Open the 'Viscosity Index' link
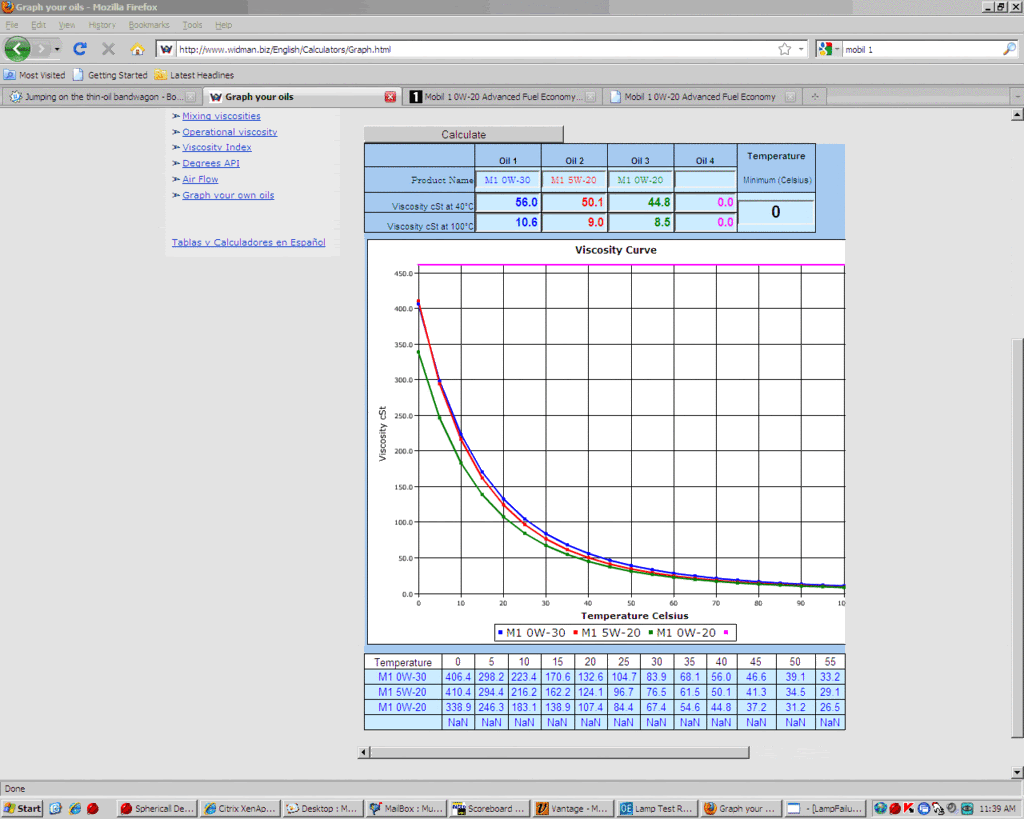Screen dimensions: 1024x819 (x=217, y=148)
